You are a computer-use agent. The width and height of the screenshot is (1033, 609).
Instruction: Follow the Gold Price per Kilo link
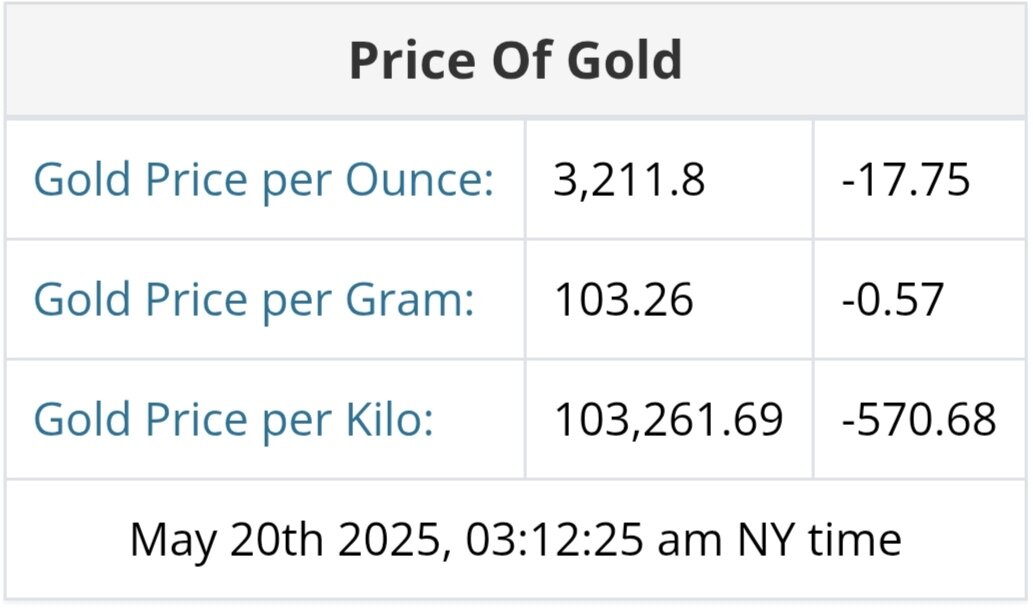pyautogui.click(x=234, y=420)
